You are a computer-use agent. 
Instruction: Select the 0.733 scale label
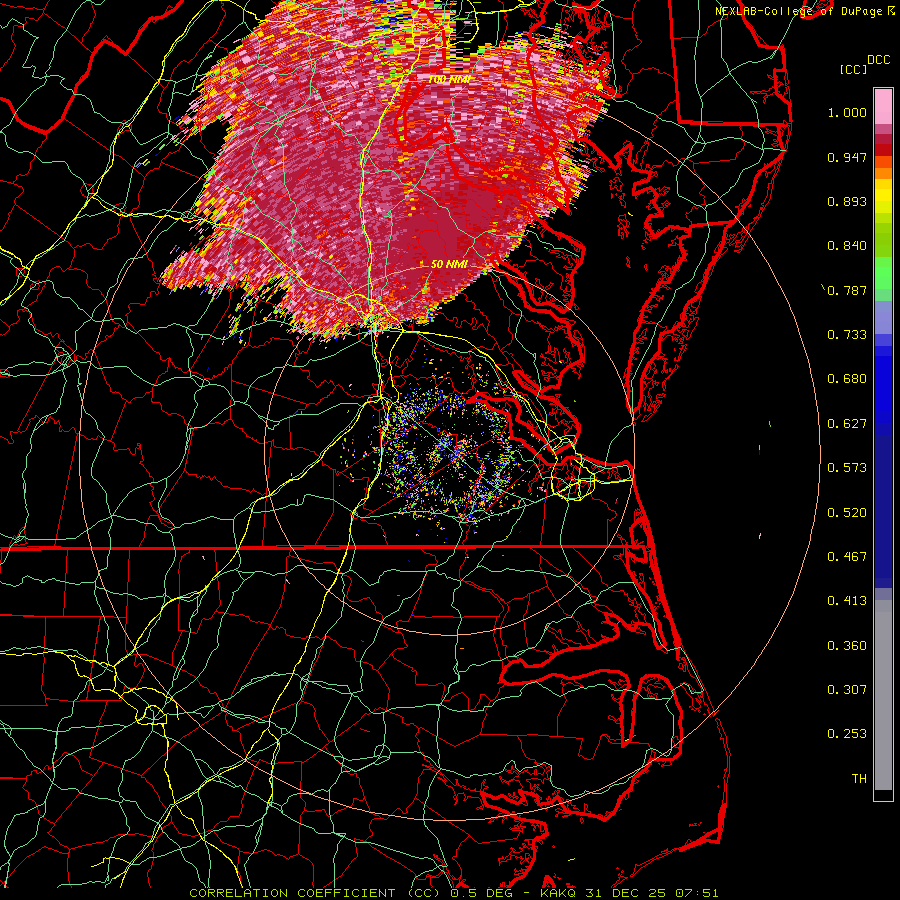click(847, 335)
